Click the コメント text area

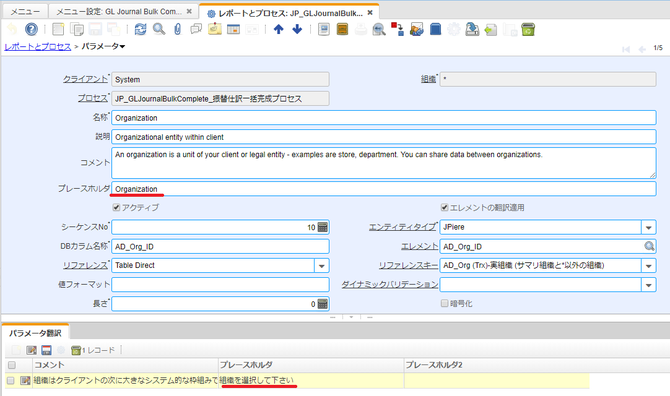pos(384,163)
